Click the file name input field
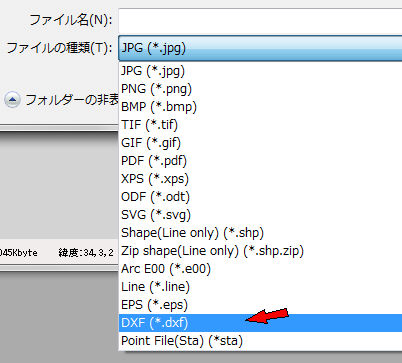 260,21
